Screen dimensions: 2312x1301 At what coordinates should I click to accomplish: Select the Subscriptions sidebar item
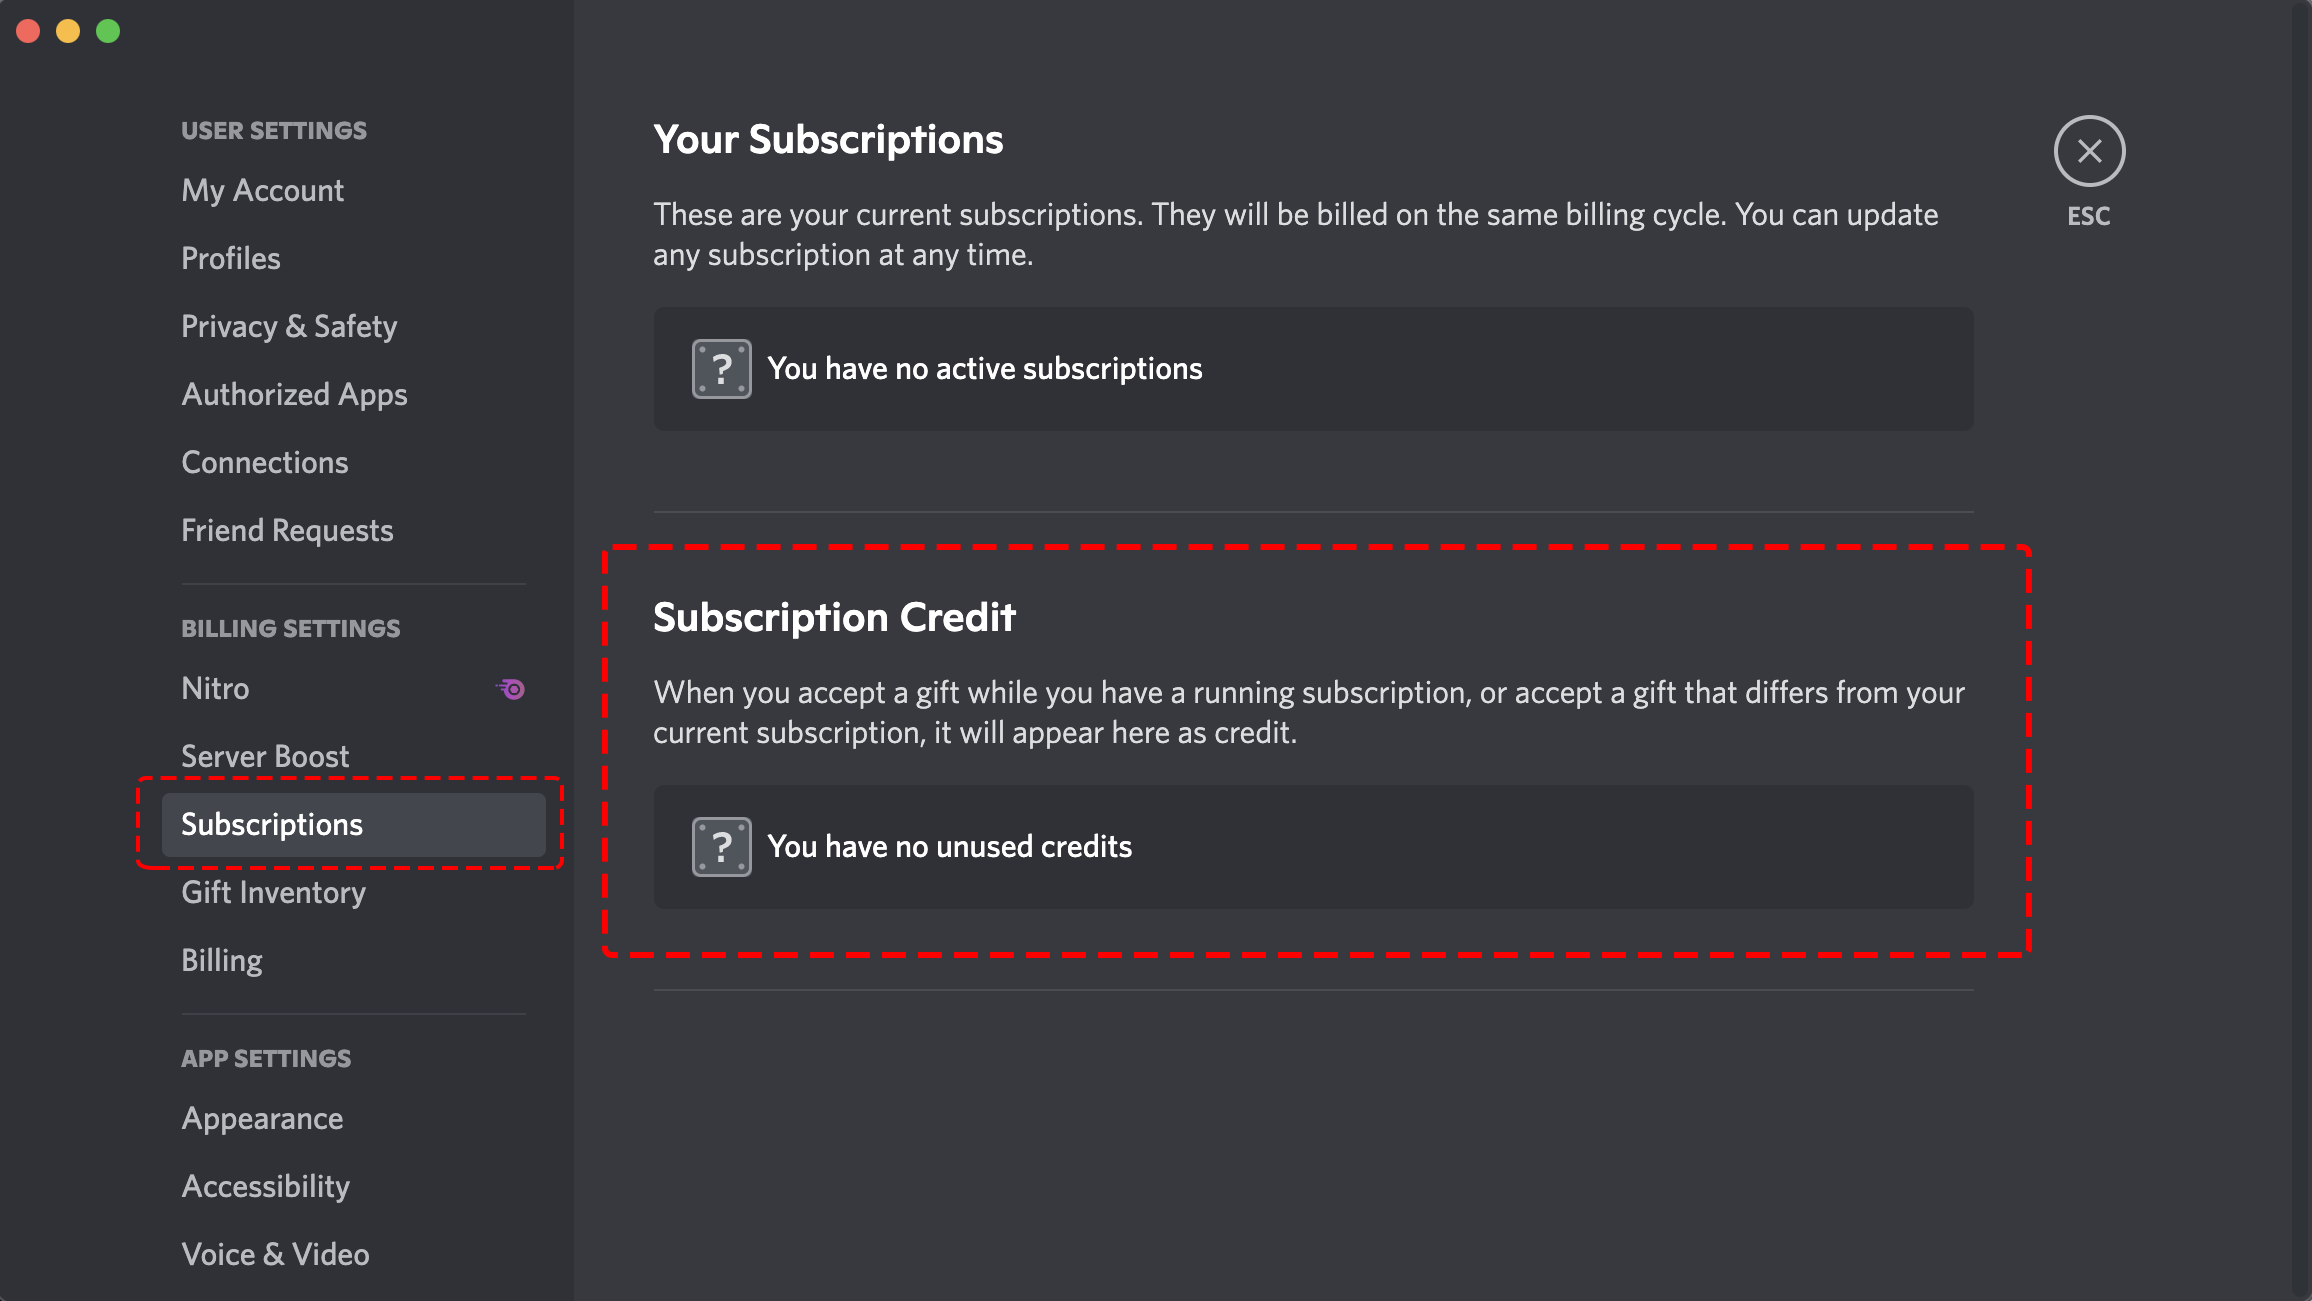click(272, 824)
